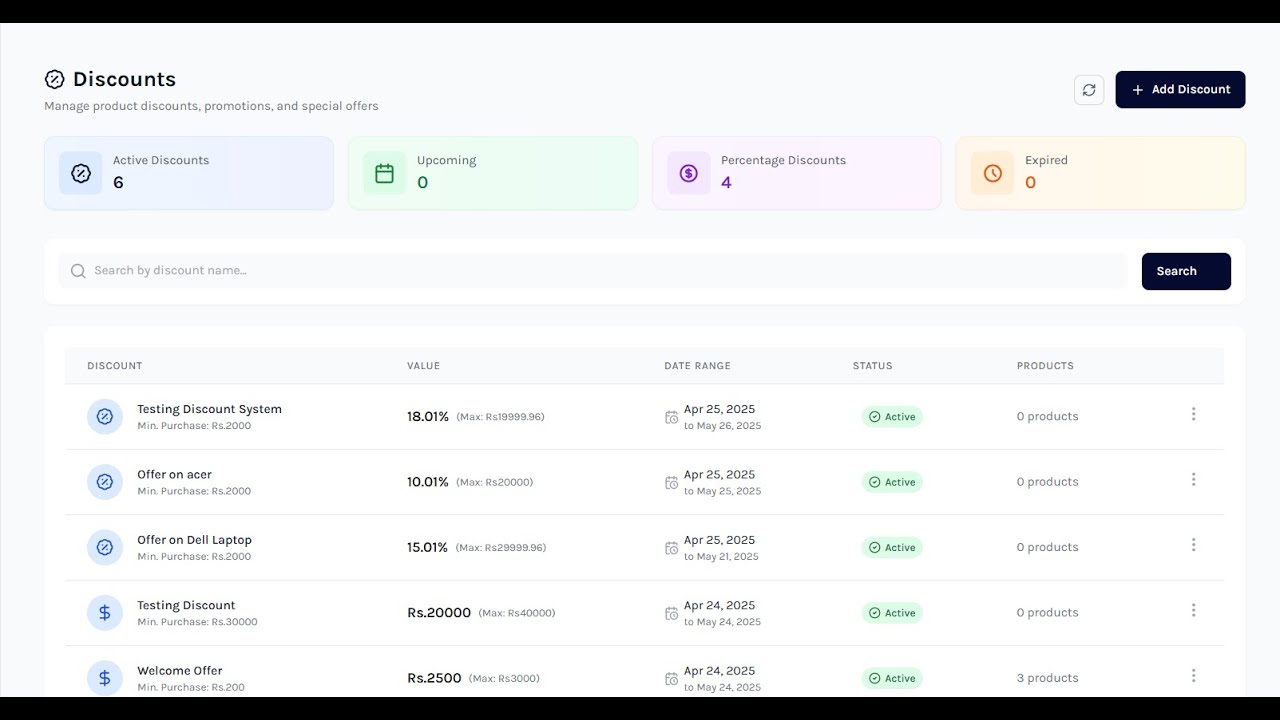The image size is (1280, 720).
Task: Click the magnifier icon in search field
Action: 78,271
